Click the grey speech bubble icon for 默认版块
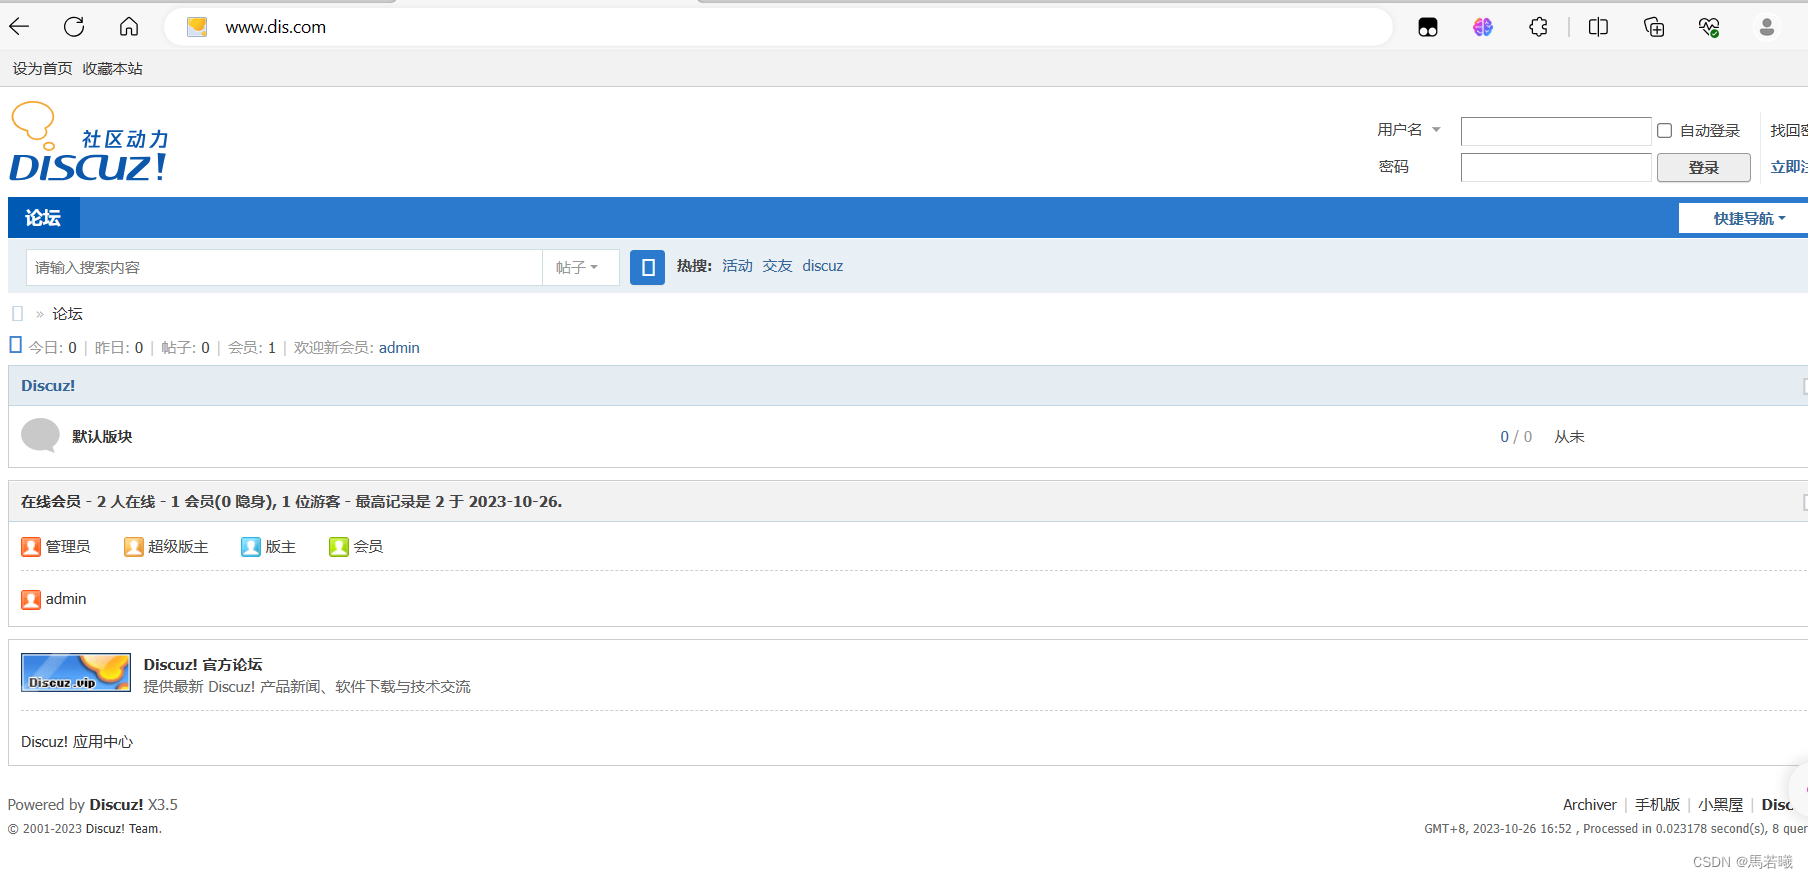This screenshot has height=878, width=1808. pyautogui.click(x=40, y=436)
